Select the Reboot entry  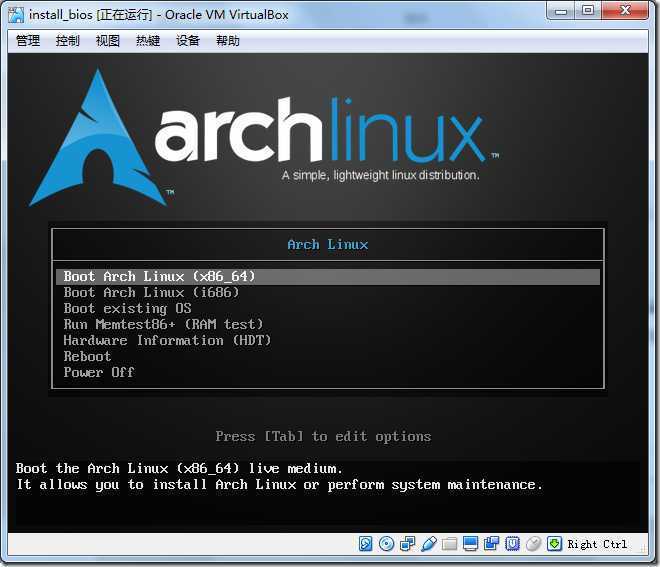[328, 357]
